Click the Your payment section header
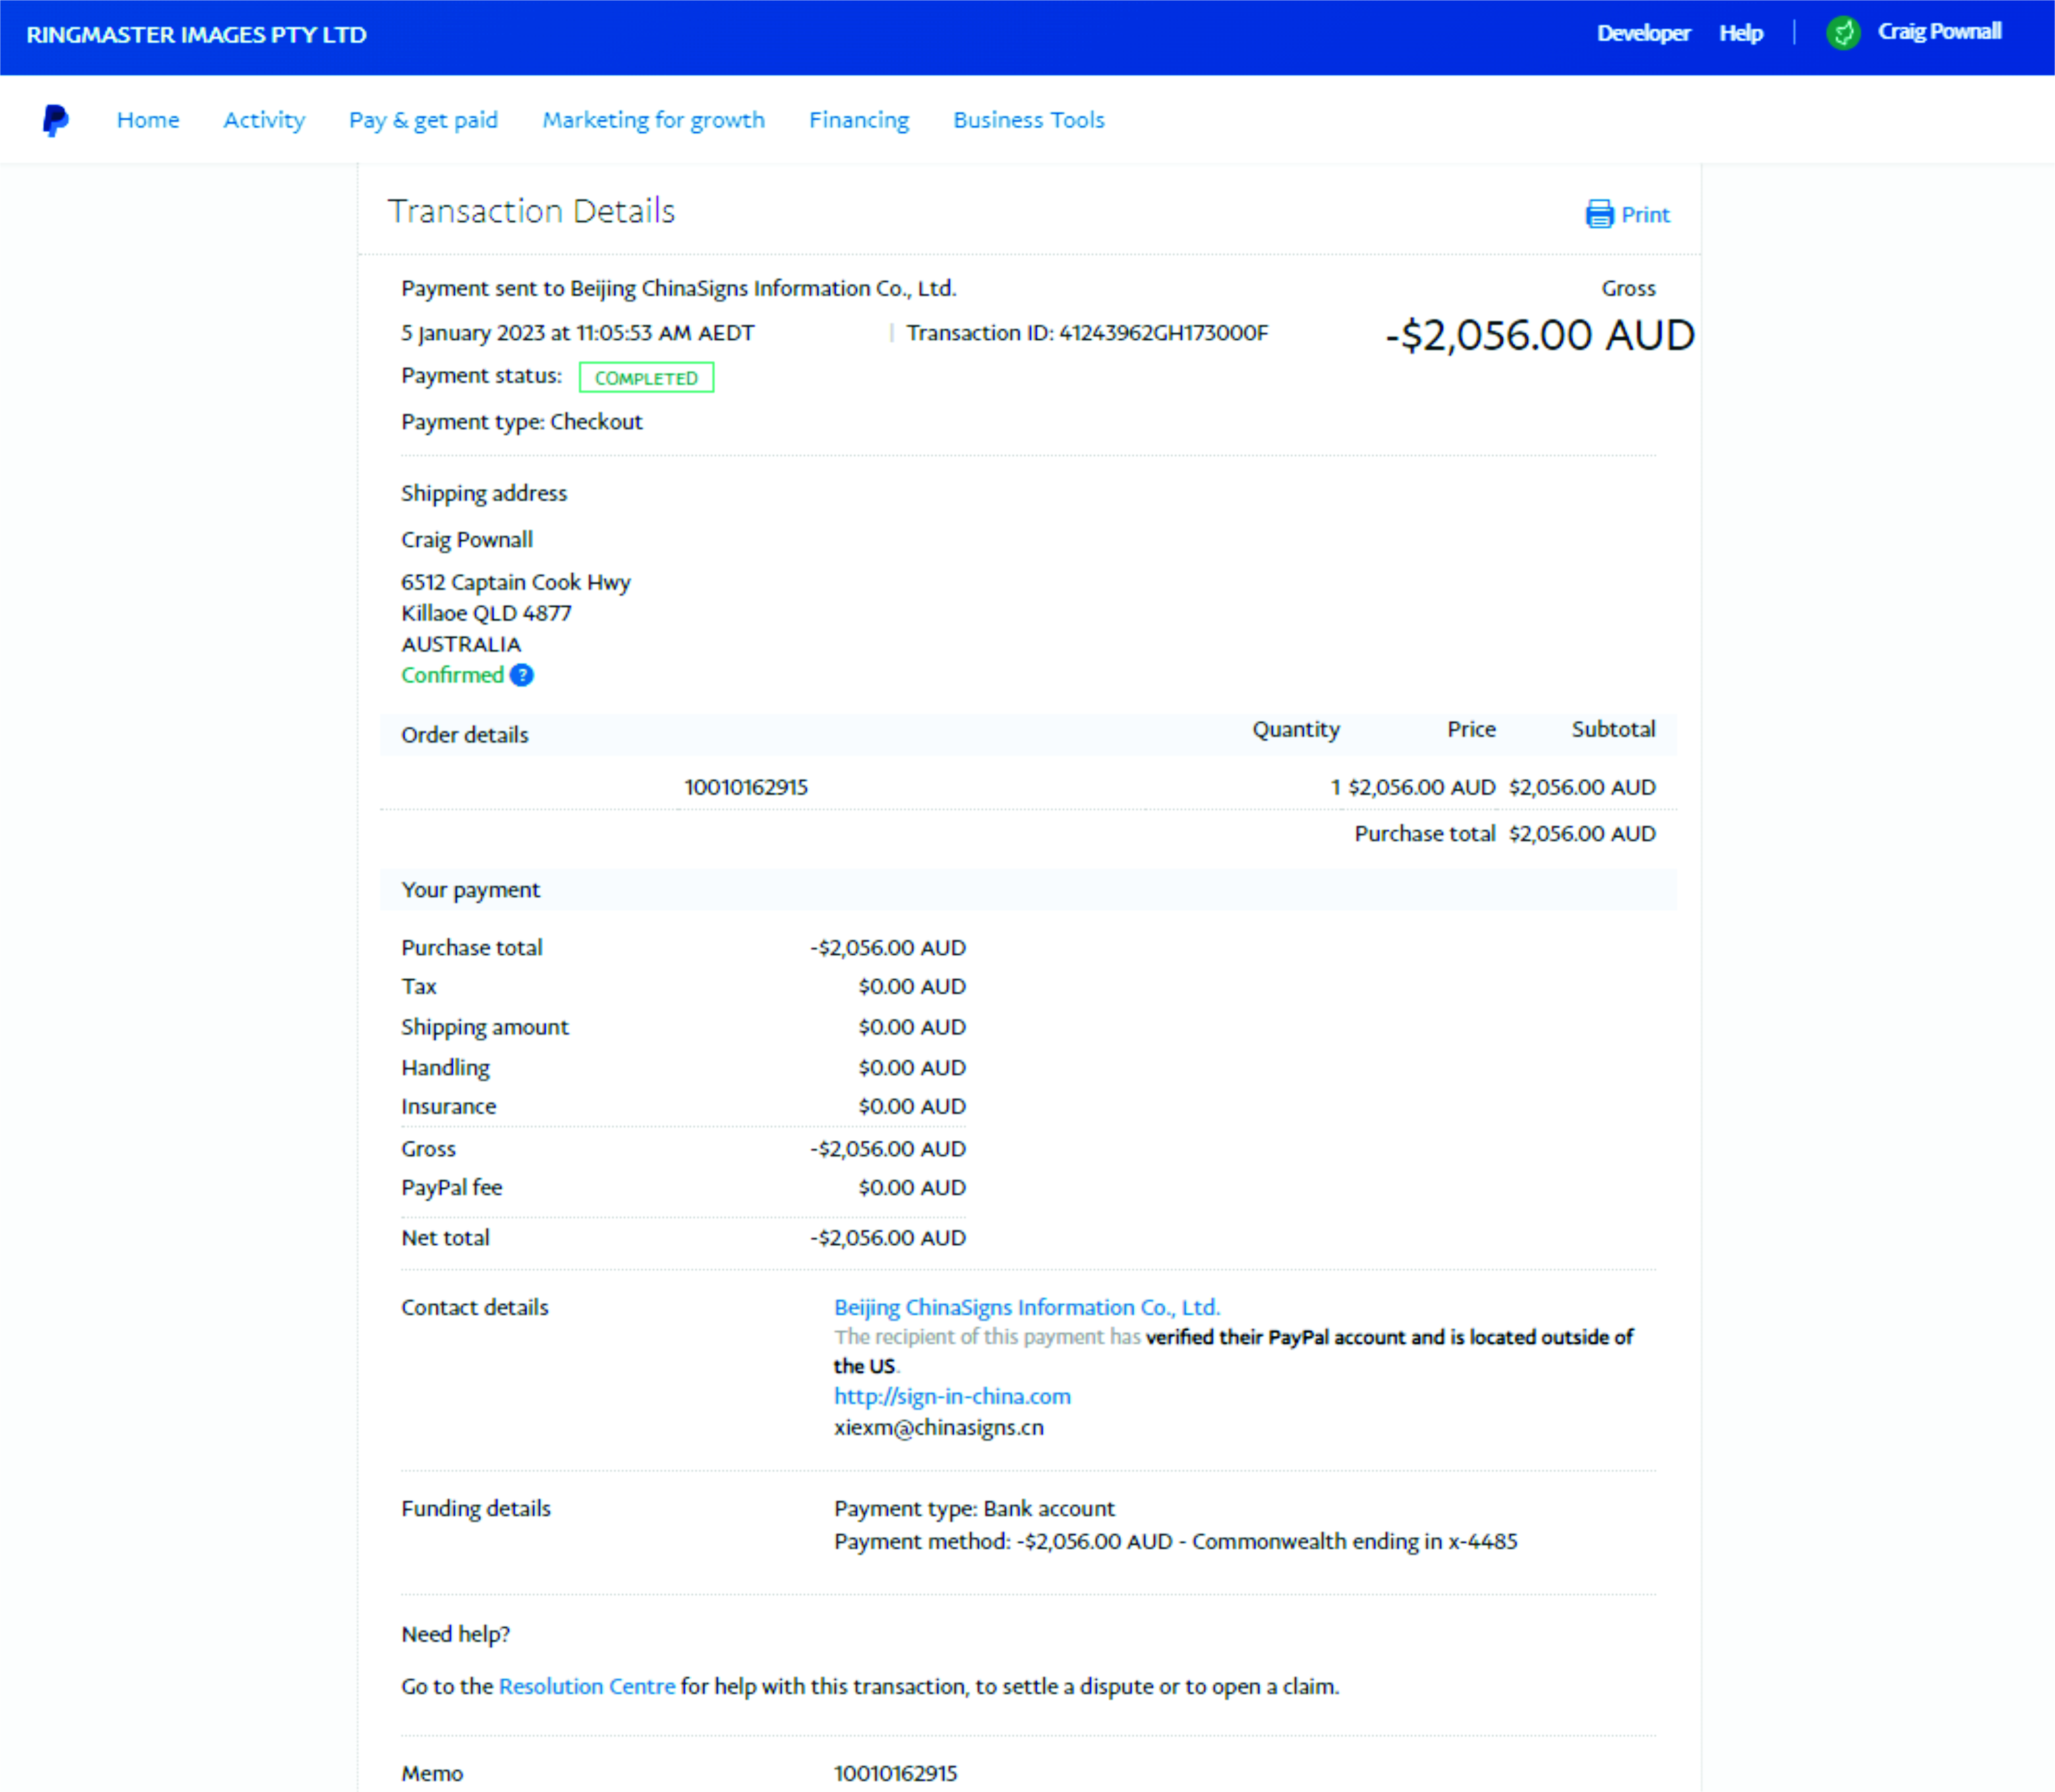 click(x=470, y=890)
